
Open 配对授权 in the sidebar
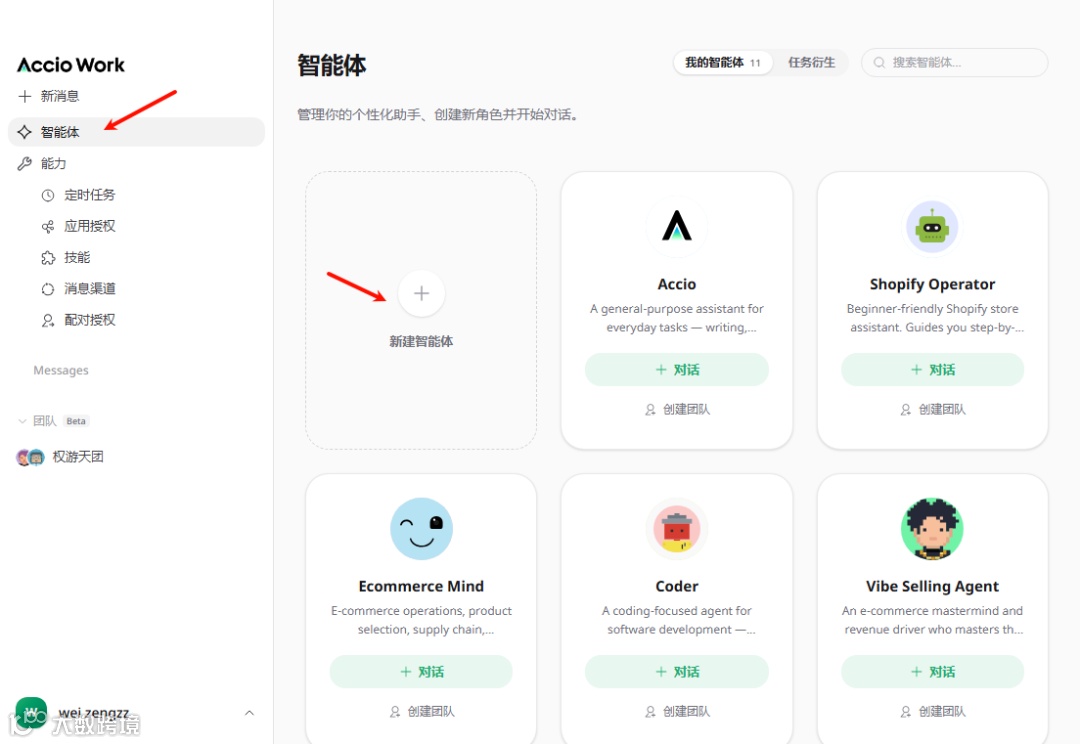(x=90, y=320)
